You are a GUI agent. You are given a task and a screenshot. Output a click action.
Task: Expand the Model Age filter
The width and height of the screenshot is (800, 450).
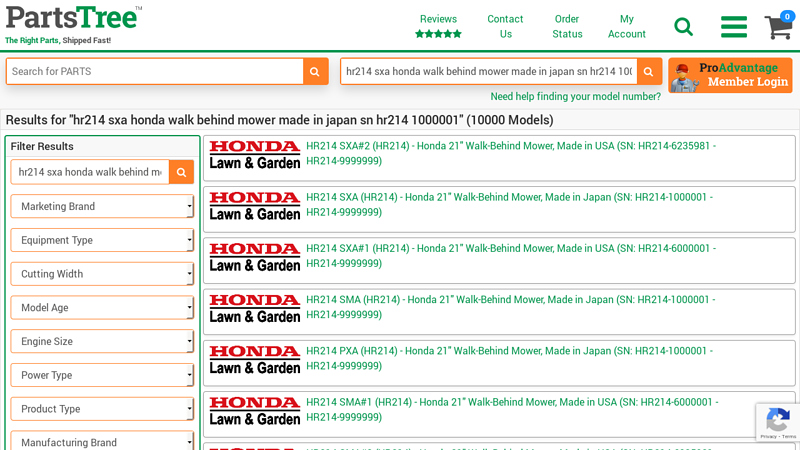[102, 308]
